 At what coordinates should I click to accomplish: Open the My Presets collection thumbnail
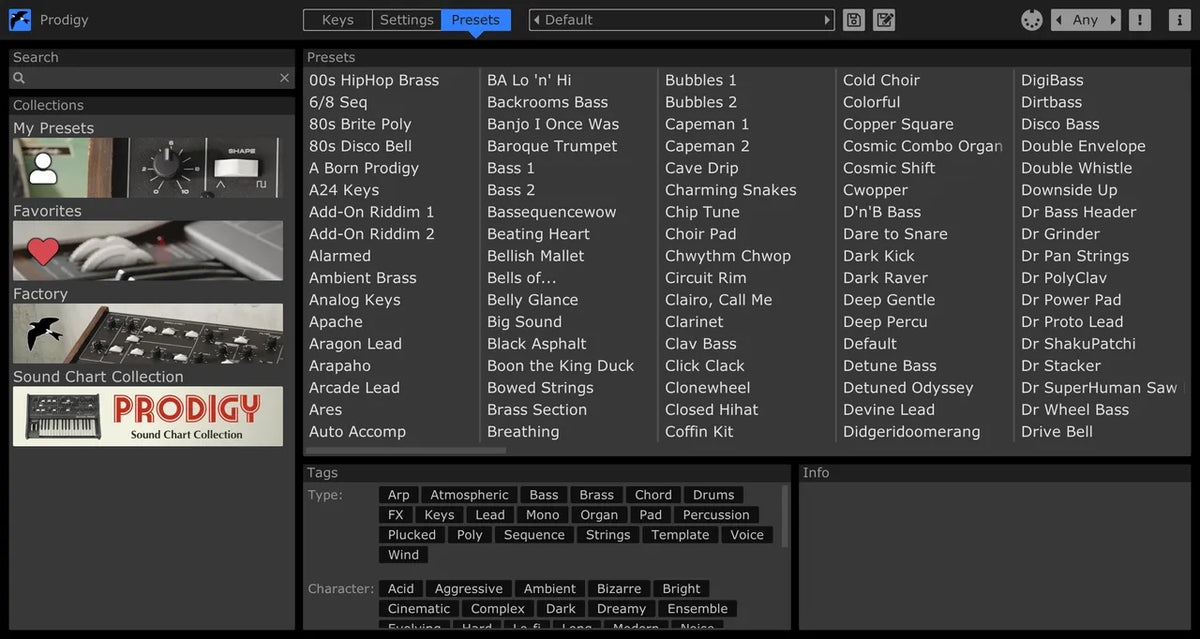coord(148,168)
